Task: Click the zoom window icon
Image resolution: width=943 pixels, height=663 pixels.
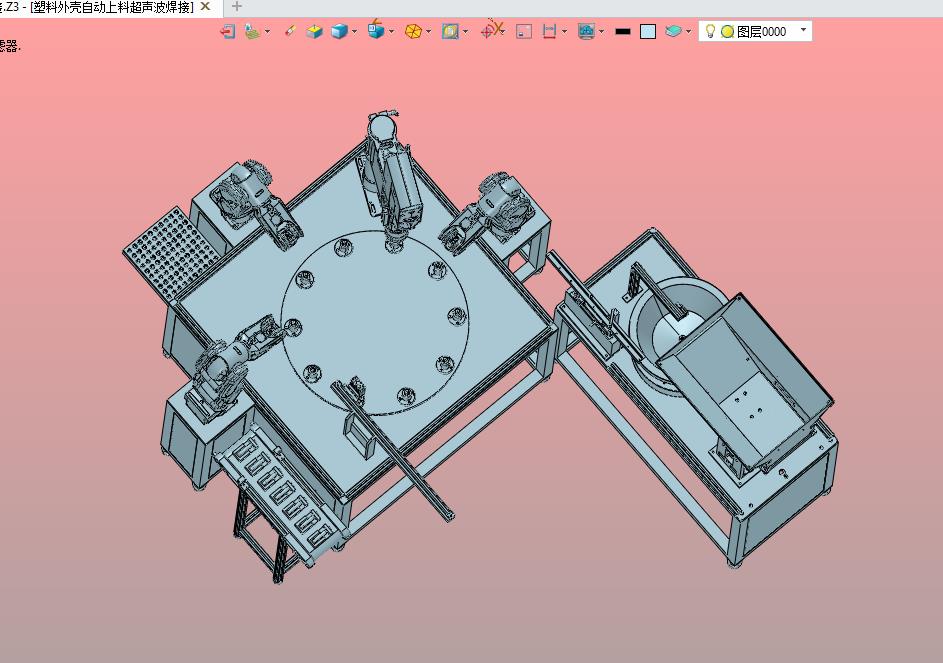Action: 450,31
